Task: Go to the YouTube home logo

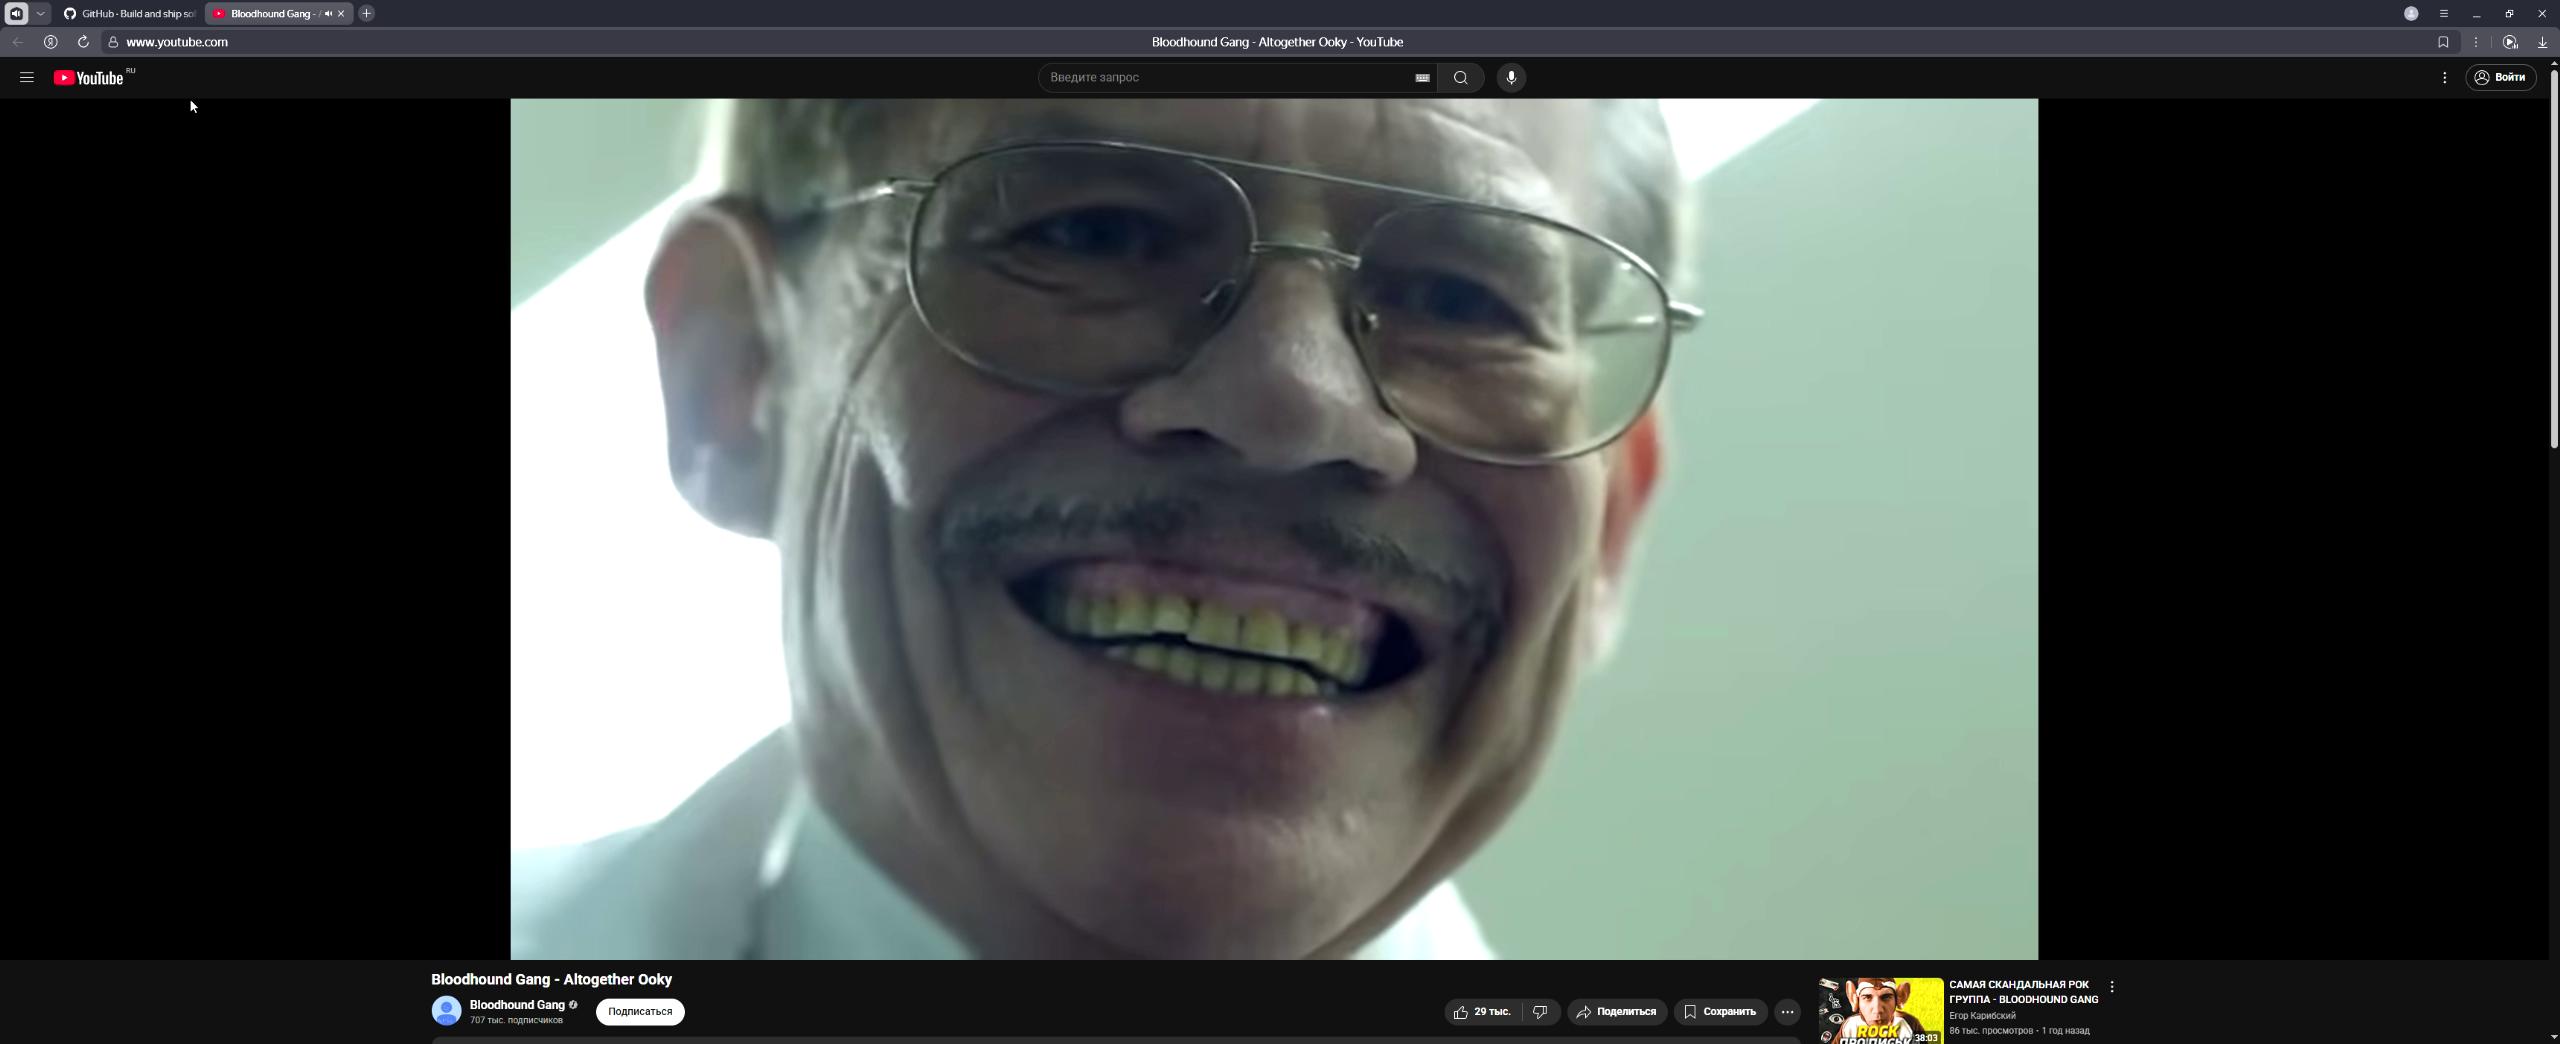Action: (89, 77)
